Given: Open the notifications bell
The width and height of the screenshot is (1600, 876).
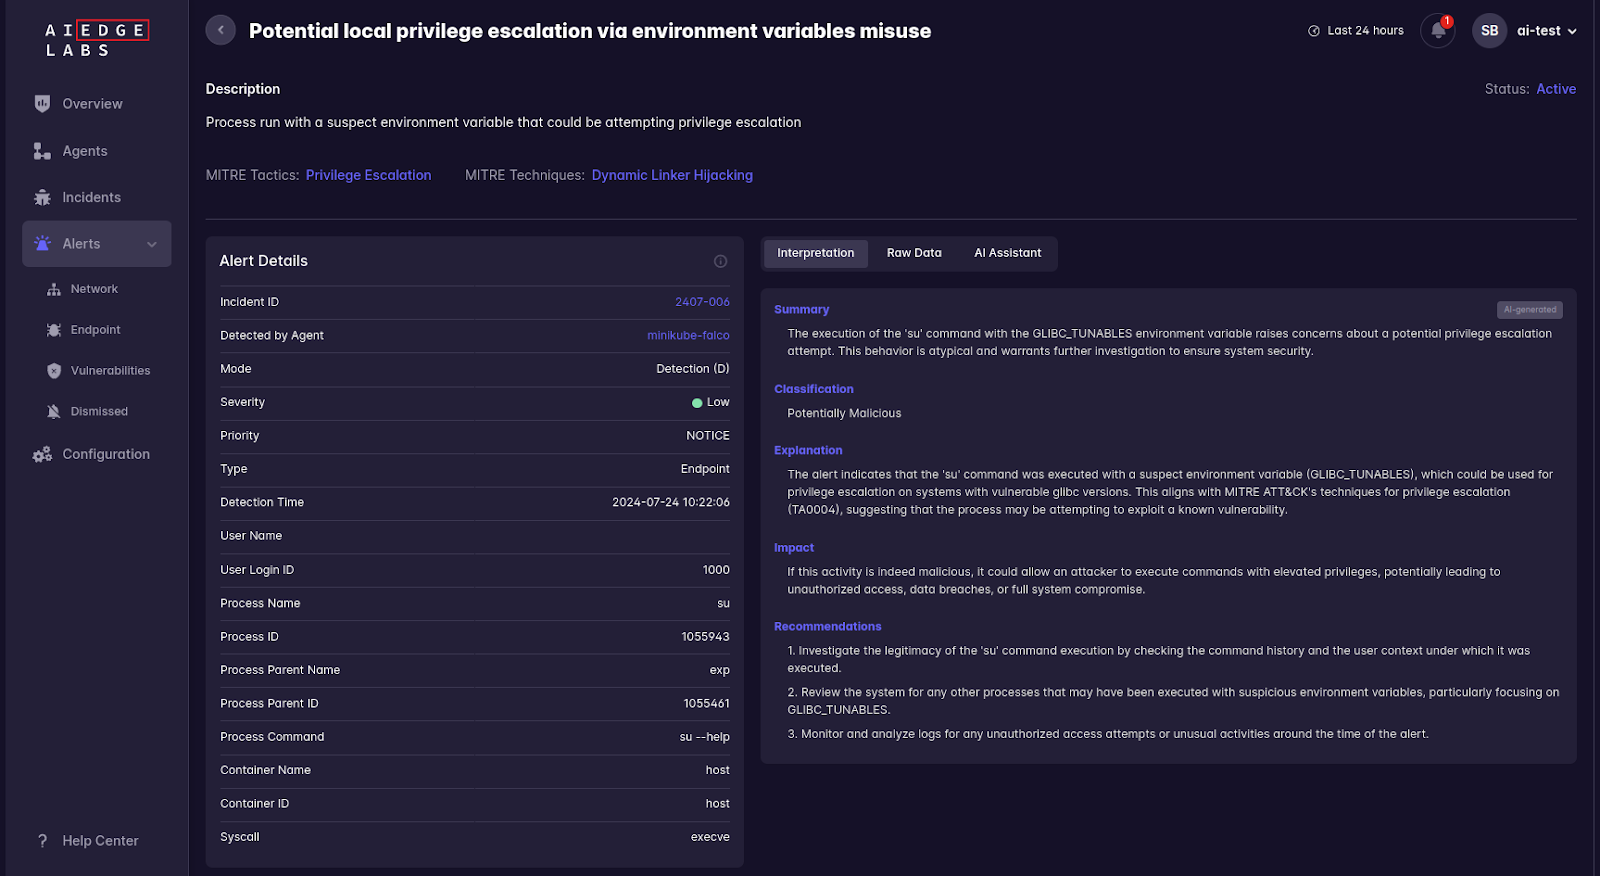Looking at the screenshot, I should coord(1437,30).
